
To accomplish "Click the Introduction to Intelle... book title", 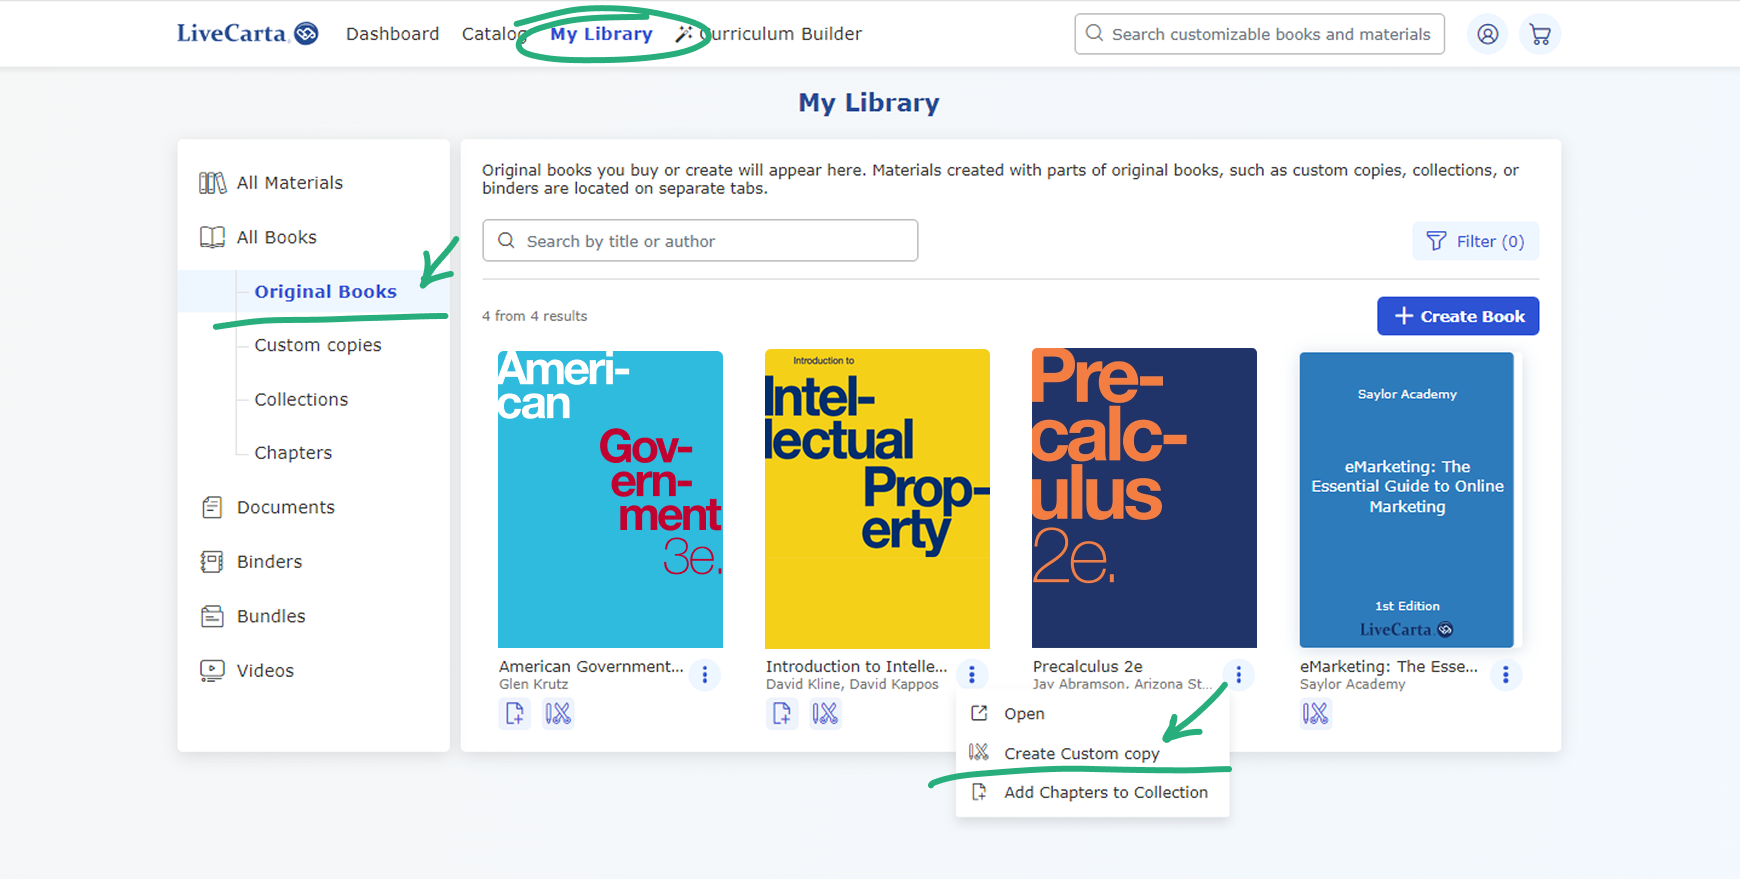I will [x=856, y=666].
